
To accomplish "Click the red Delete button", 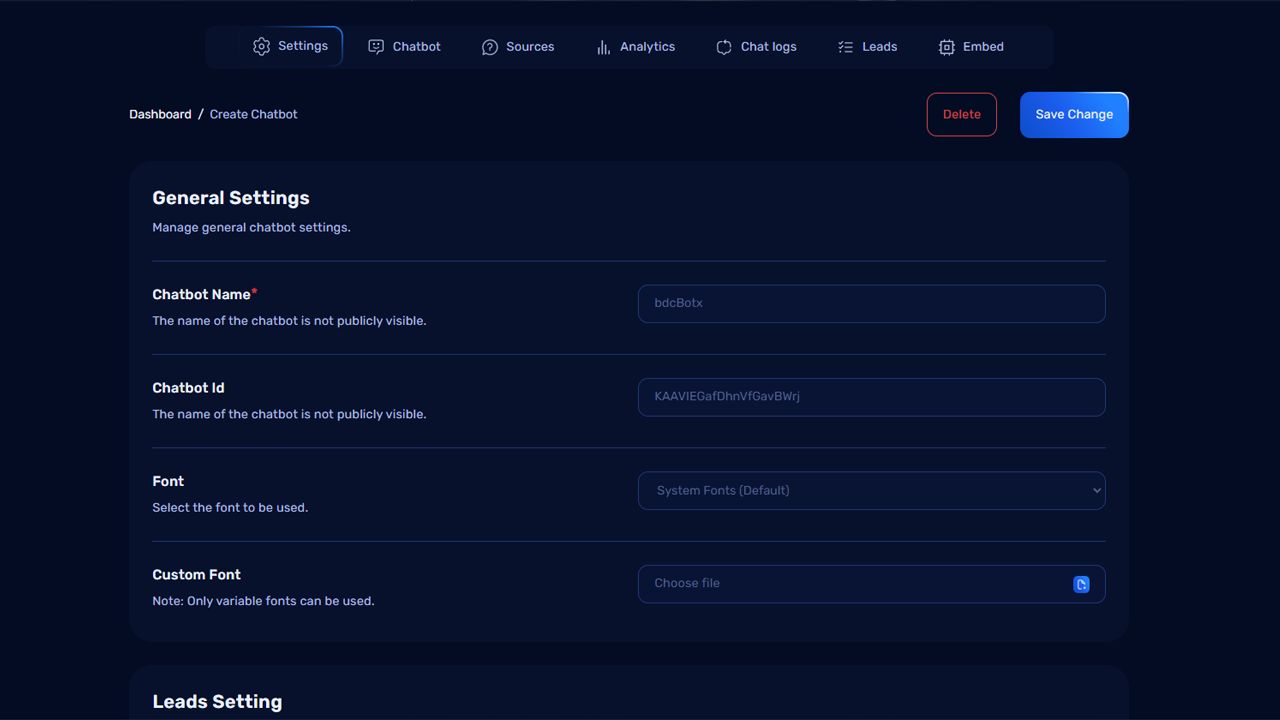I will point(961,114).
